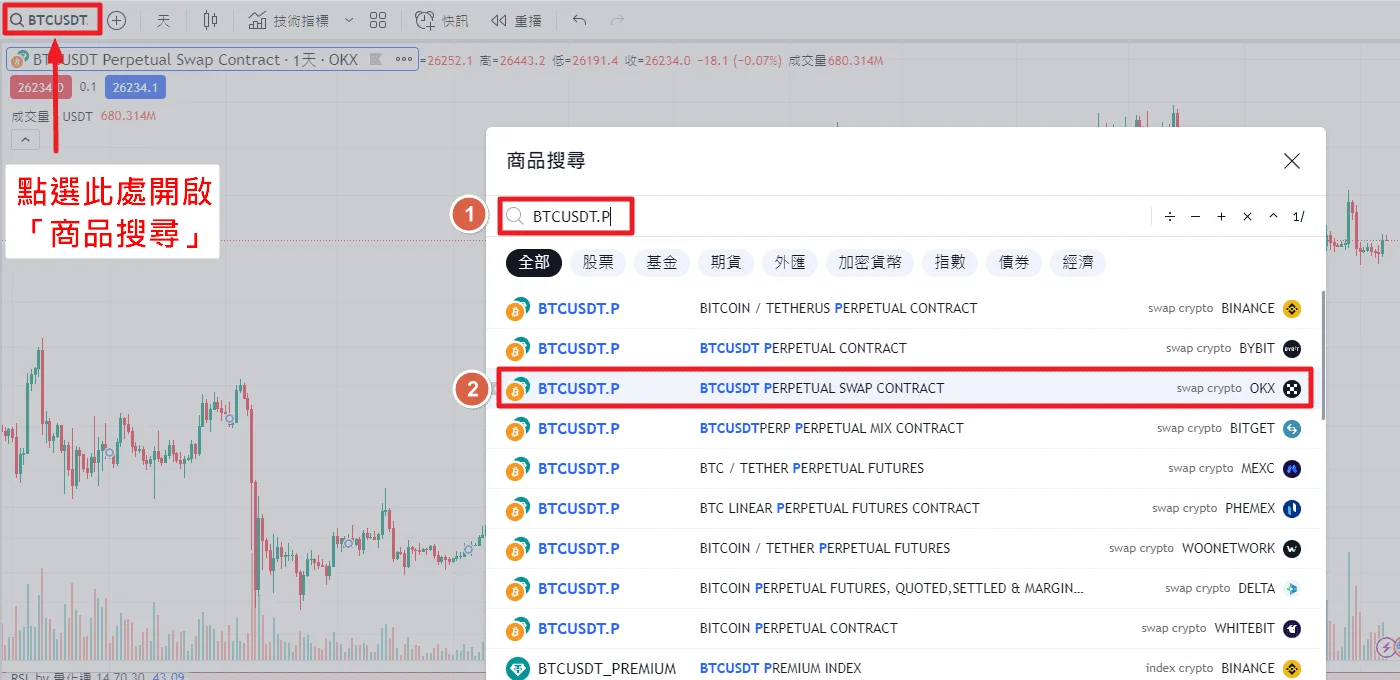The width and height of the screenshot is (1400, 680).
Task: Insert minus operator in search
Action: coord(1195,216)
